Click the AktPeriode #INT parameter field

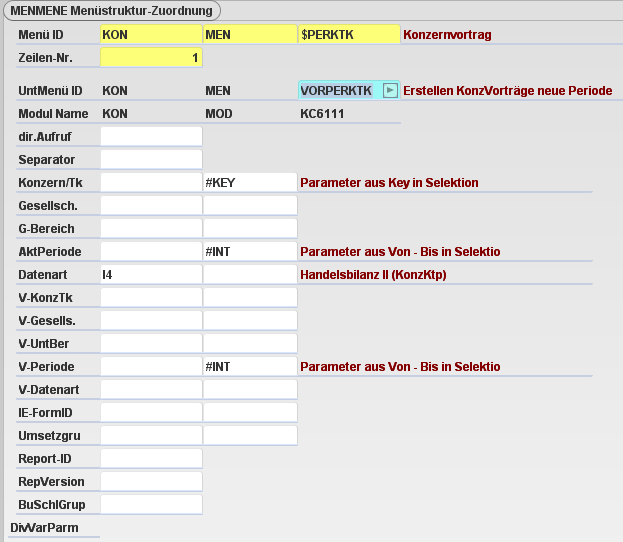[x=250, y=252]
